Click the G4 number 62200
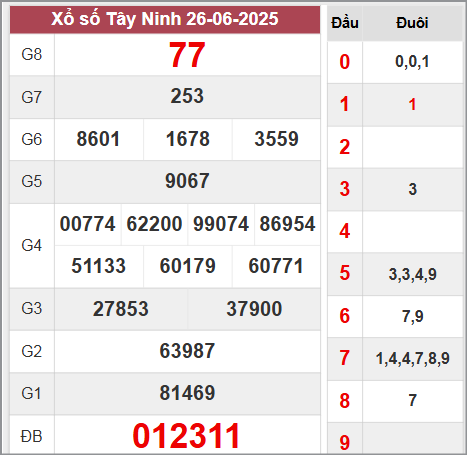Image resolution: width=467 pixels, height=455 pixels. pyautogui.click(x=154, y=224)
